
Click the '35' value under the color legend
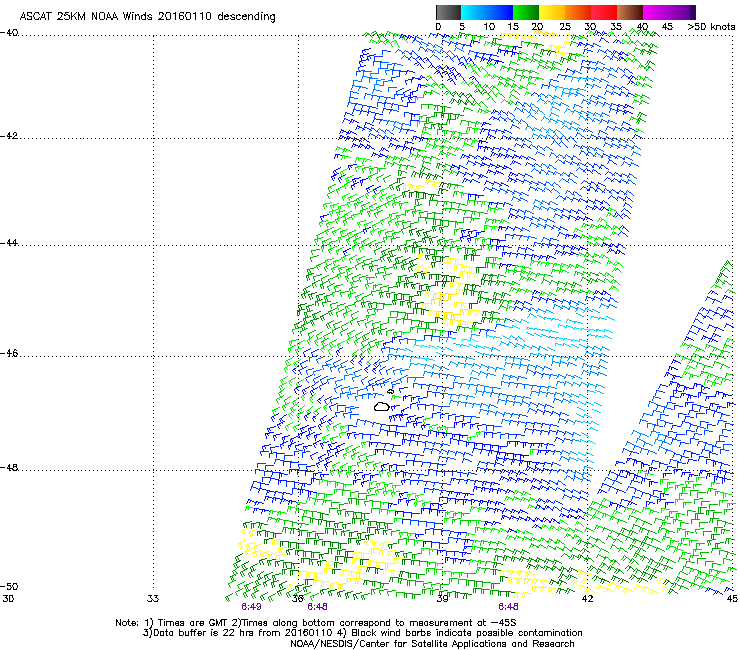pyautogui.click(x=616, y=27)
